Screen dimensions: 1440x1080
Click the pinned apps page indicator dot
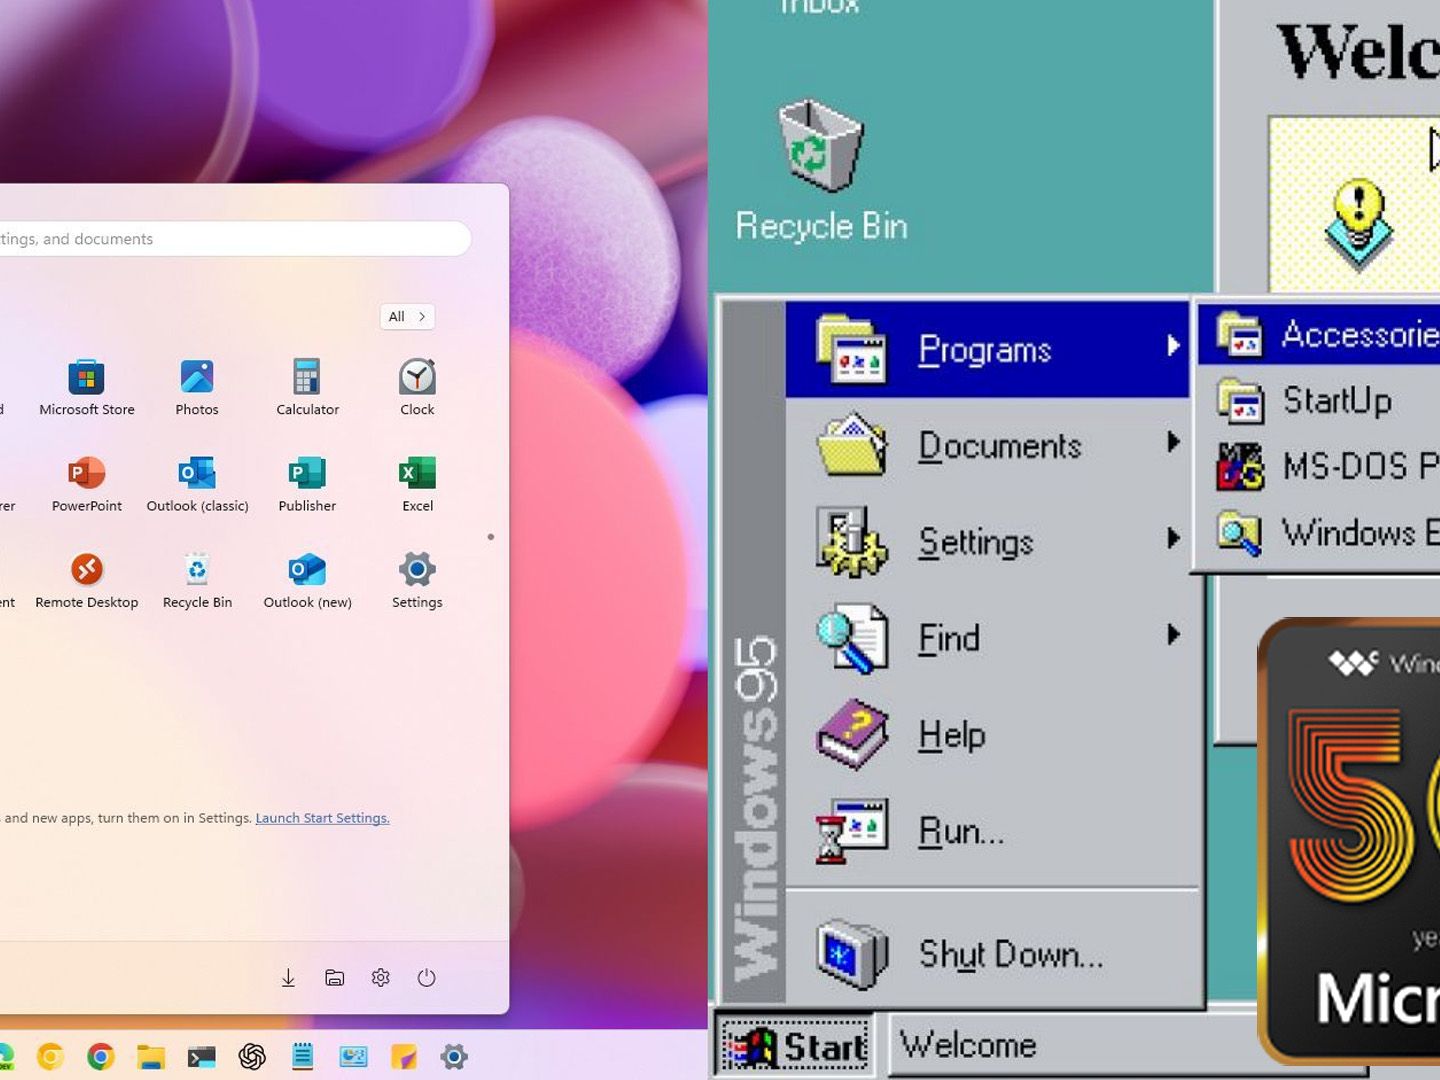491,537
